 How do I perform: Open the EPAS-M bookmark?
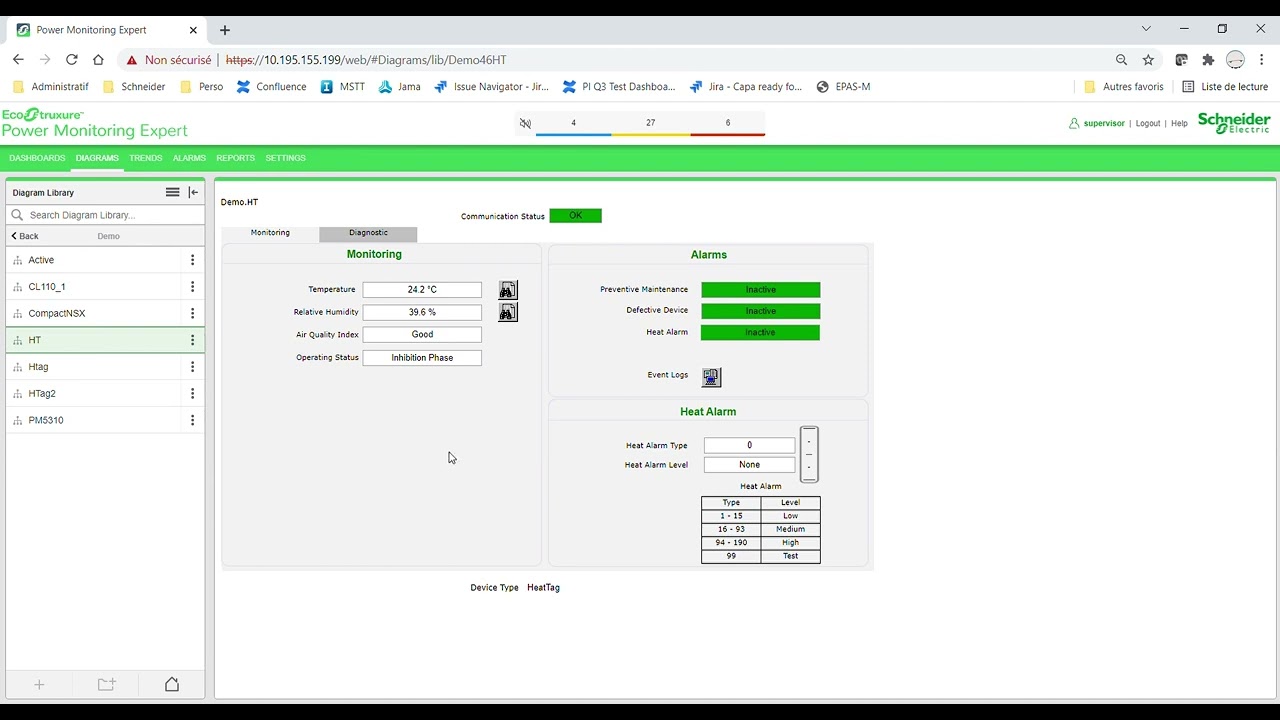843,87
